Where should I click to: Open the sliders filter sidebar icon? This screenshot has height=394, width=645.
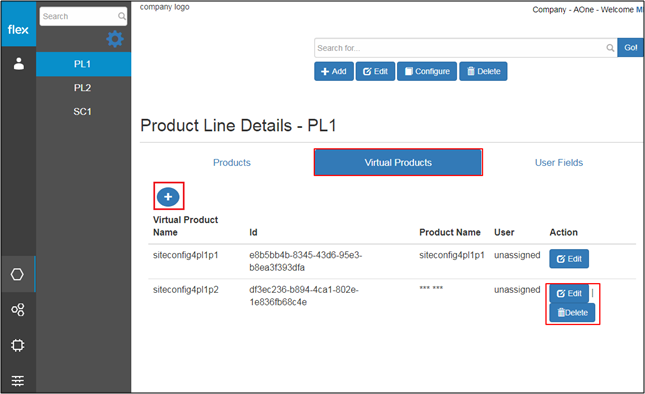(x=18, y=380)
